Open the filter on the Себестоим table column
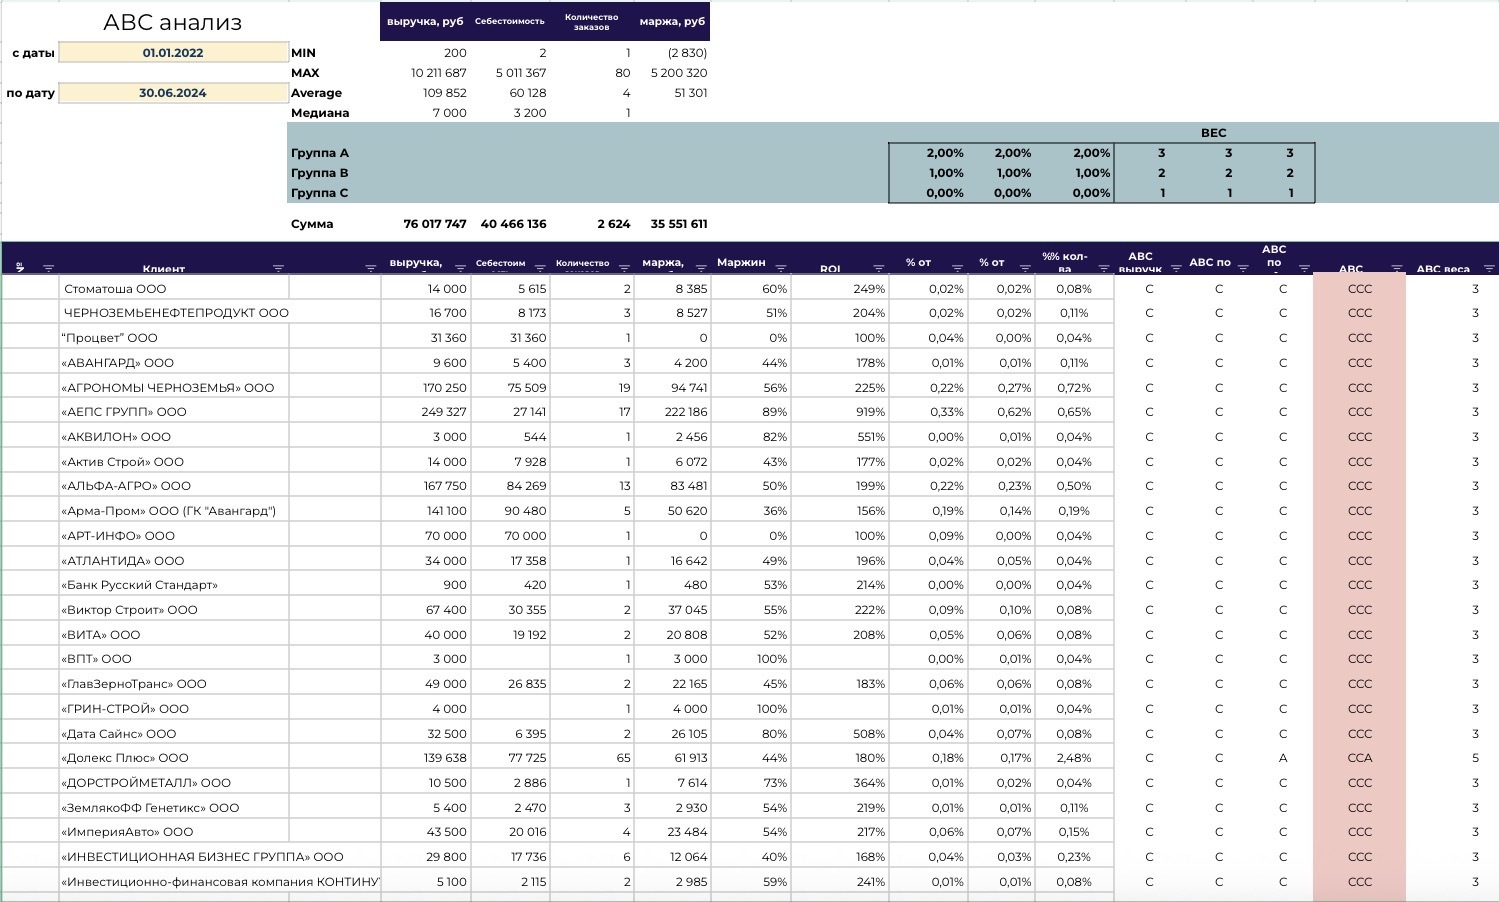The height and width of the screenshot is (902, 1499). (x=540, y=268)
